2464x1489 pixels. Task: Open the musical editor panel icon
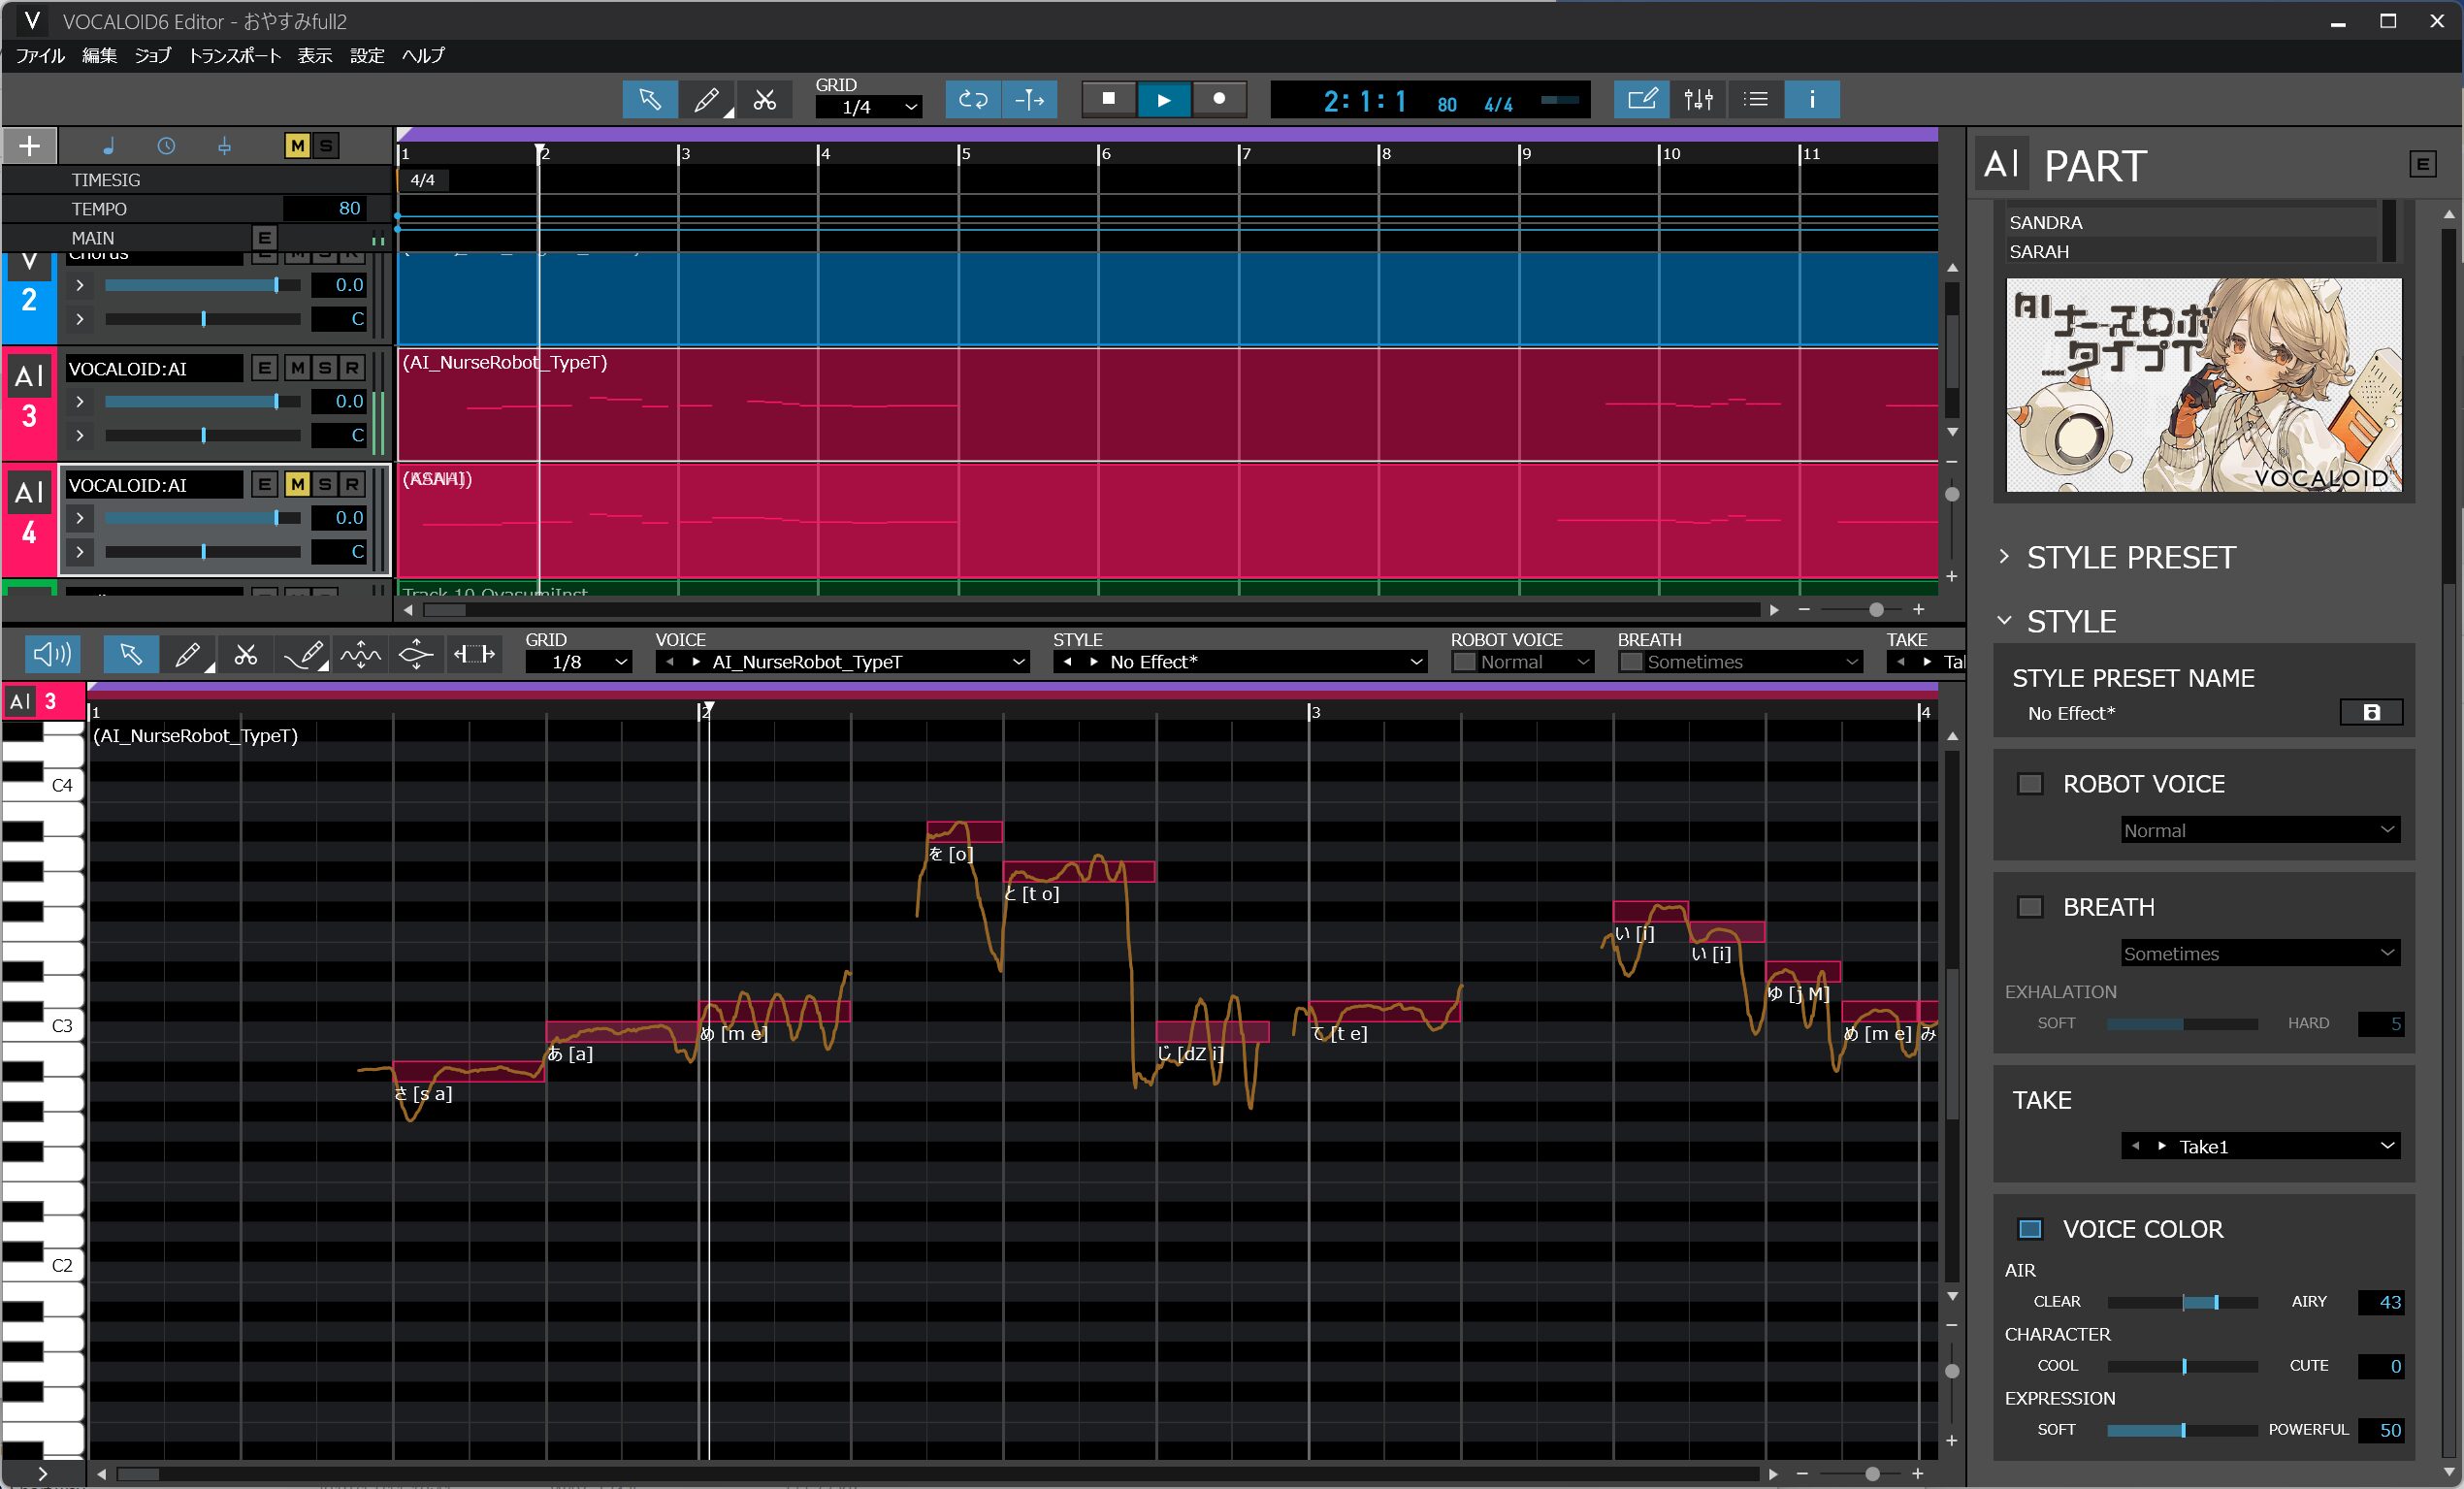(x=1641, y=99)
